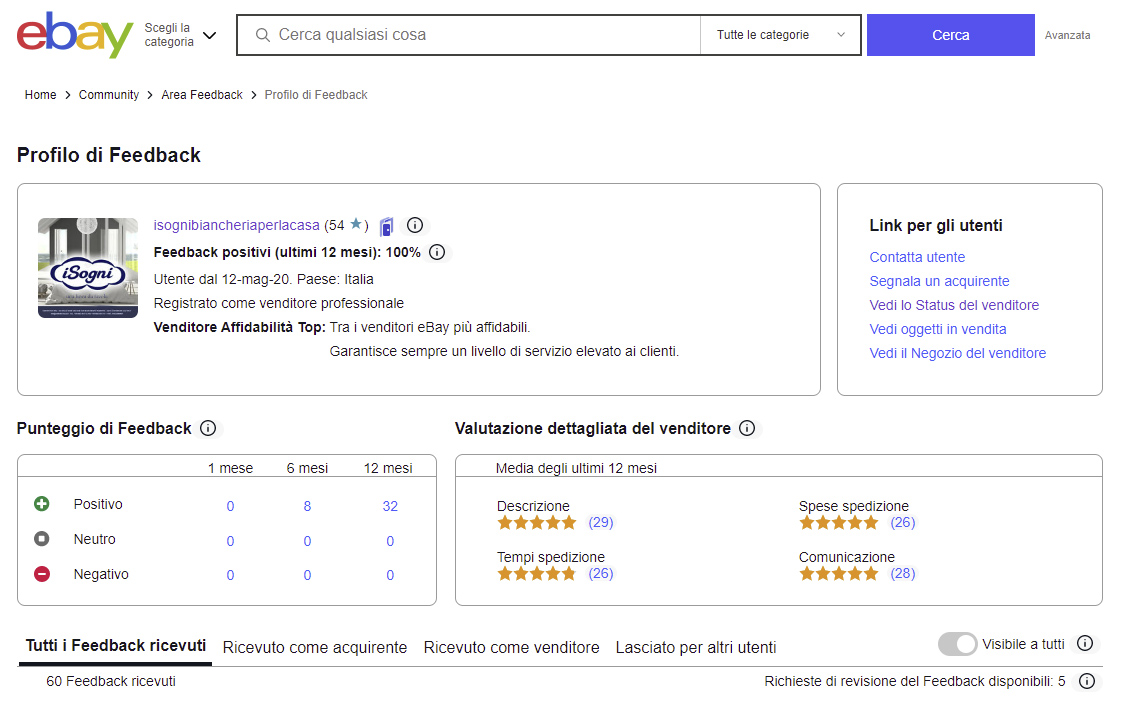Open the Avanzata advanced search link

click(x=1068, y=35)
